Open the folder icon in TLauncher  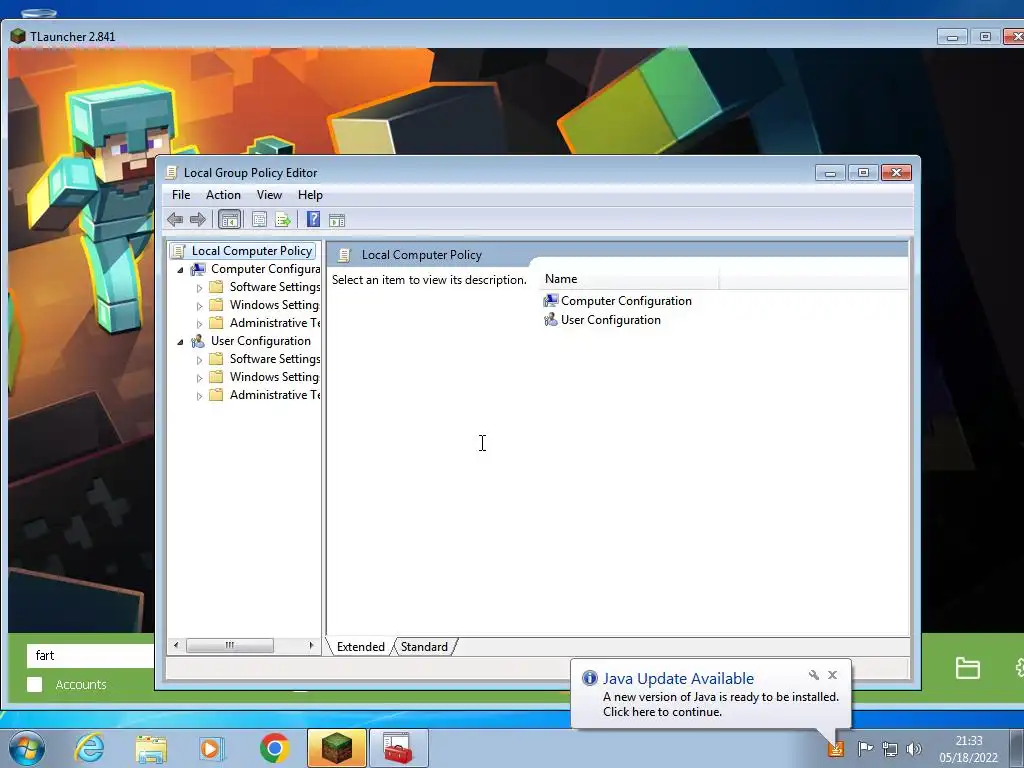tap(968, 668)
